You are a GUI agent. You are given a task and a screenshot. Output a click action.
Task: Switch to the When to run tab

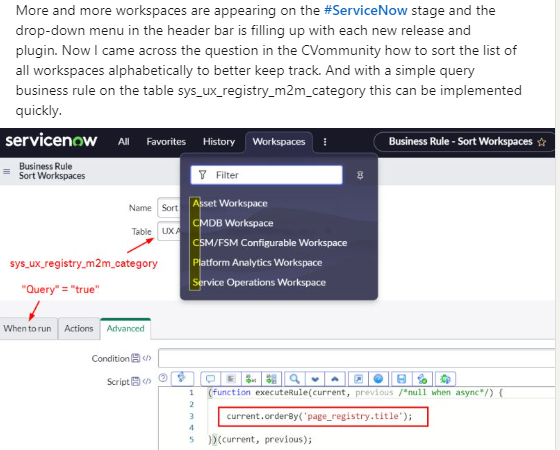point(28,328)
